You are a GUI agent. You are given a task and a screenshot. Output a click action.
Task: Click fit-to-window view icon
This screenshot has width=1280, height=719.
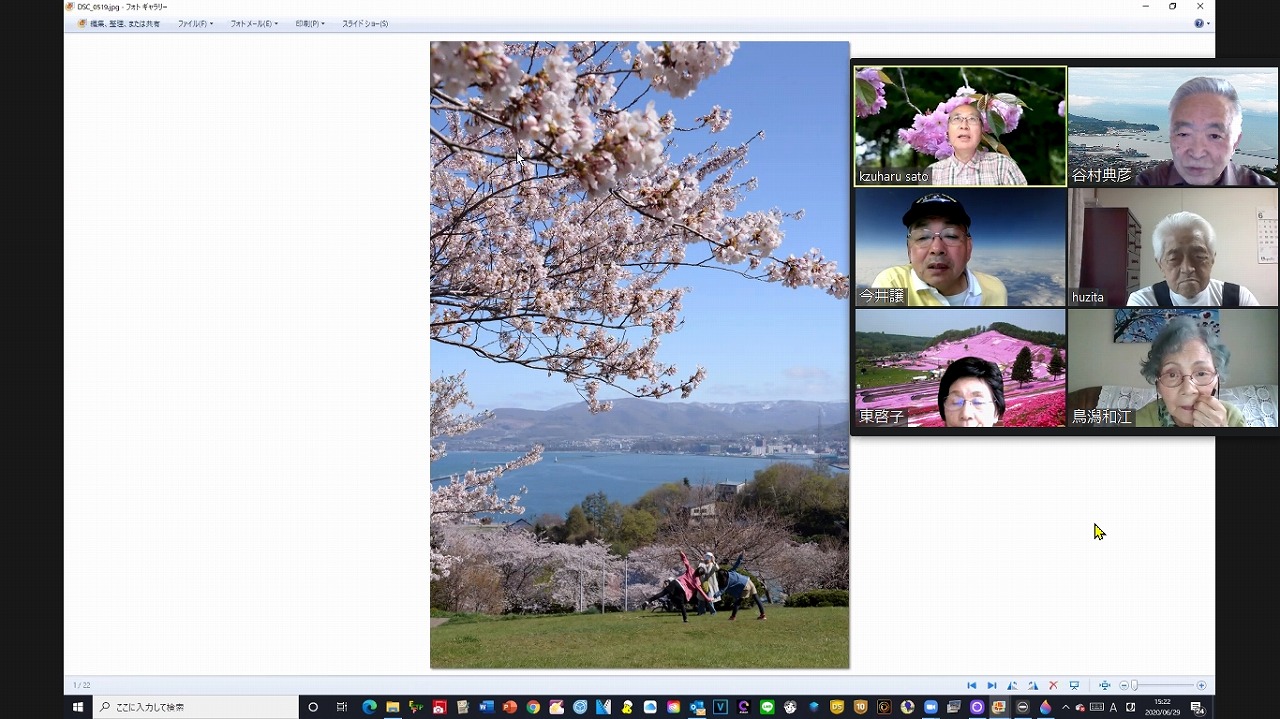tap(1104, 685)
